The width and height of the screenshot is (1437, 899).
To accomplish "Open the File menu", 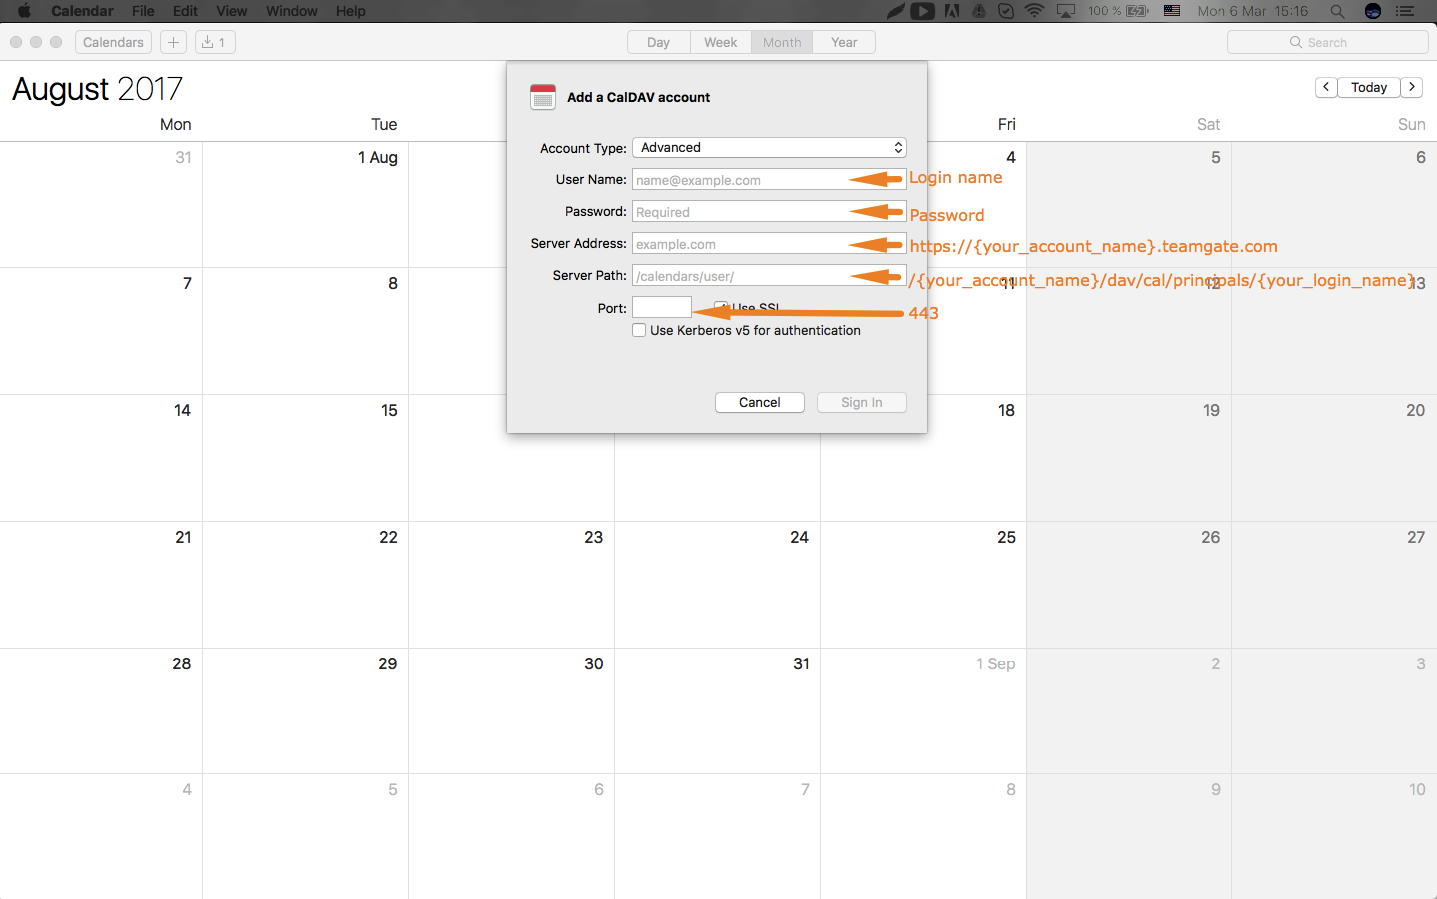I will tap(143, 11).
